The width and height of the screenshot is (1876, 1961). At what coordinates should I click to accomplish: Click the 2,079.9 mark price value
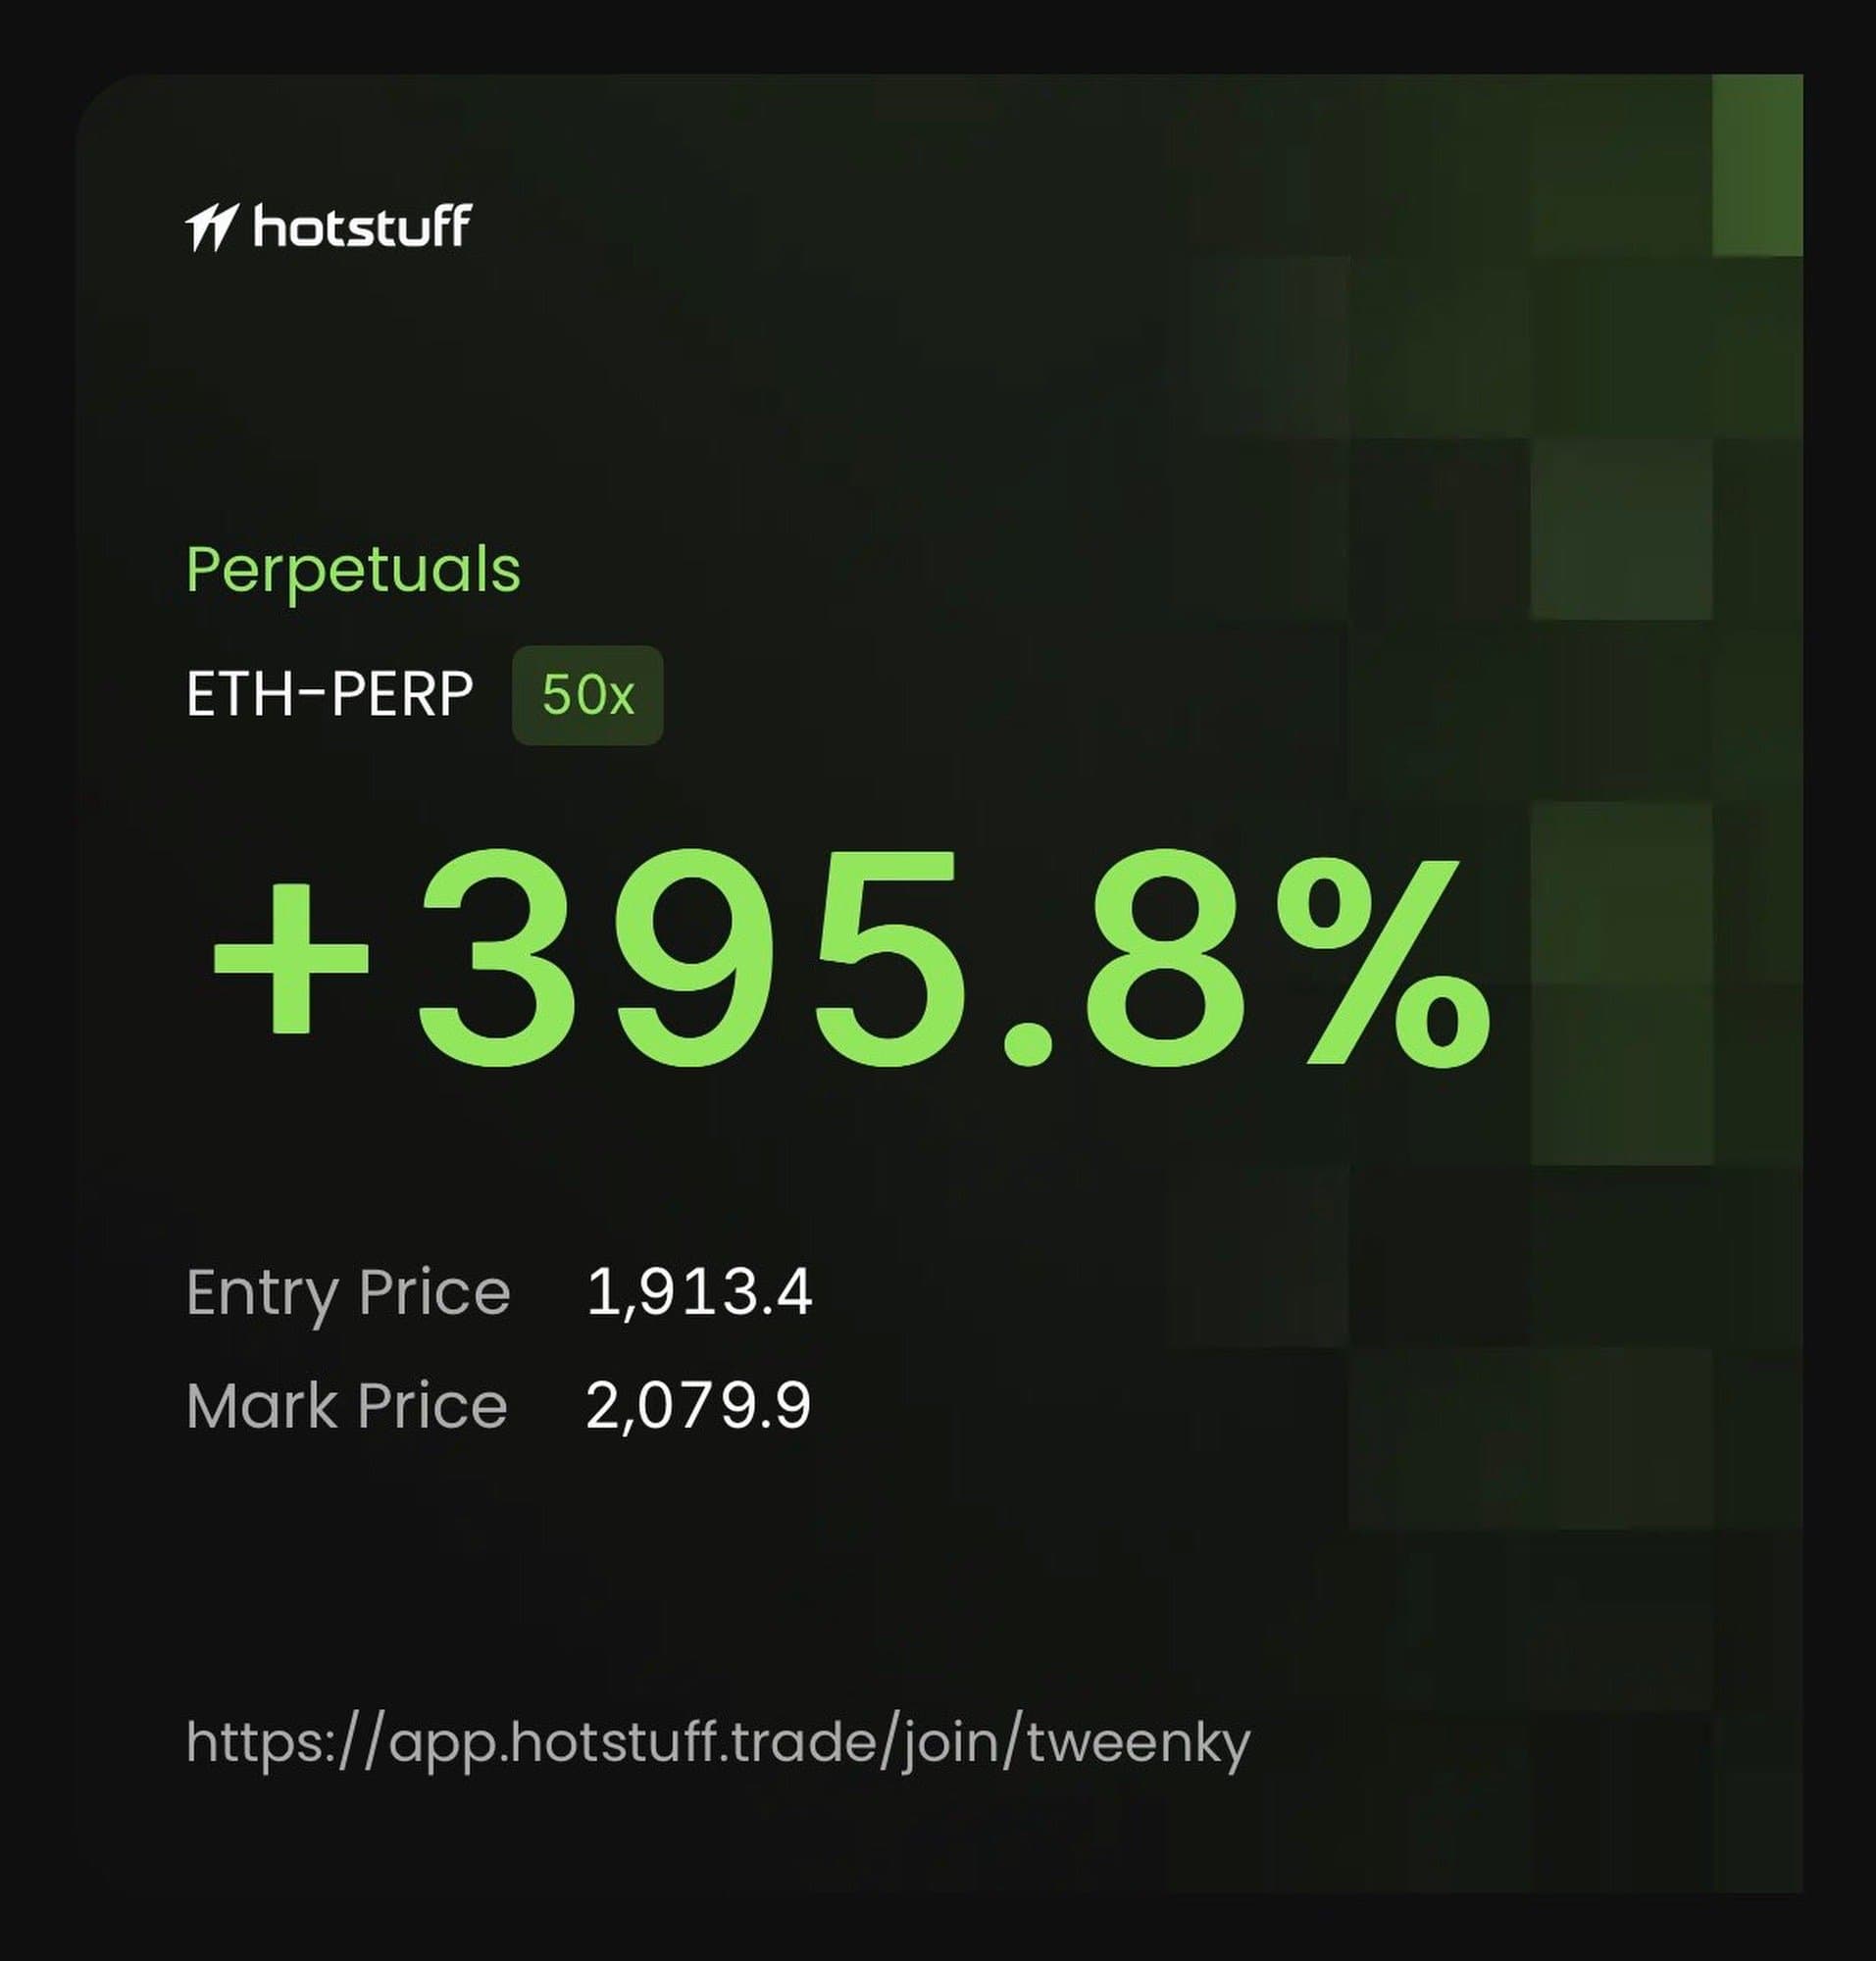(698, 1405)
